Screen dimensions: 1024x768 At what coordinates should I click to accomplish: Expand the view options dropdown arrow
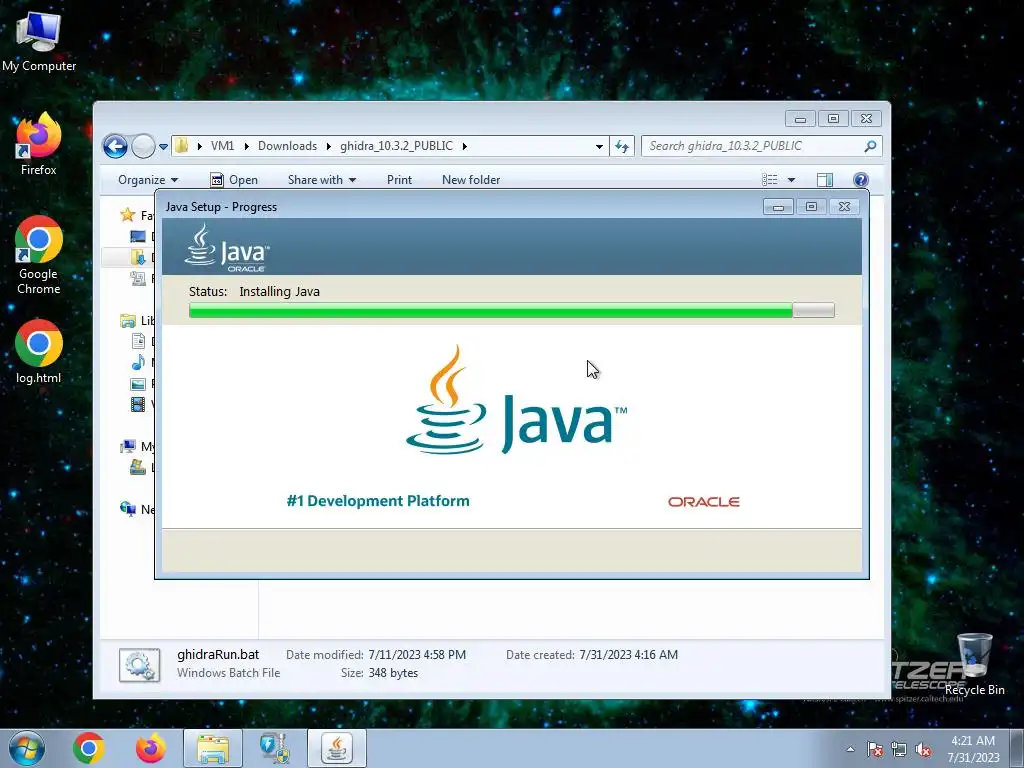tap(791, 180)
